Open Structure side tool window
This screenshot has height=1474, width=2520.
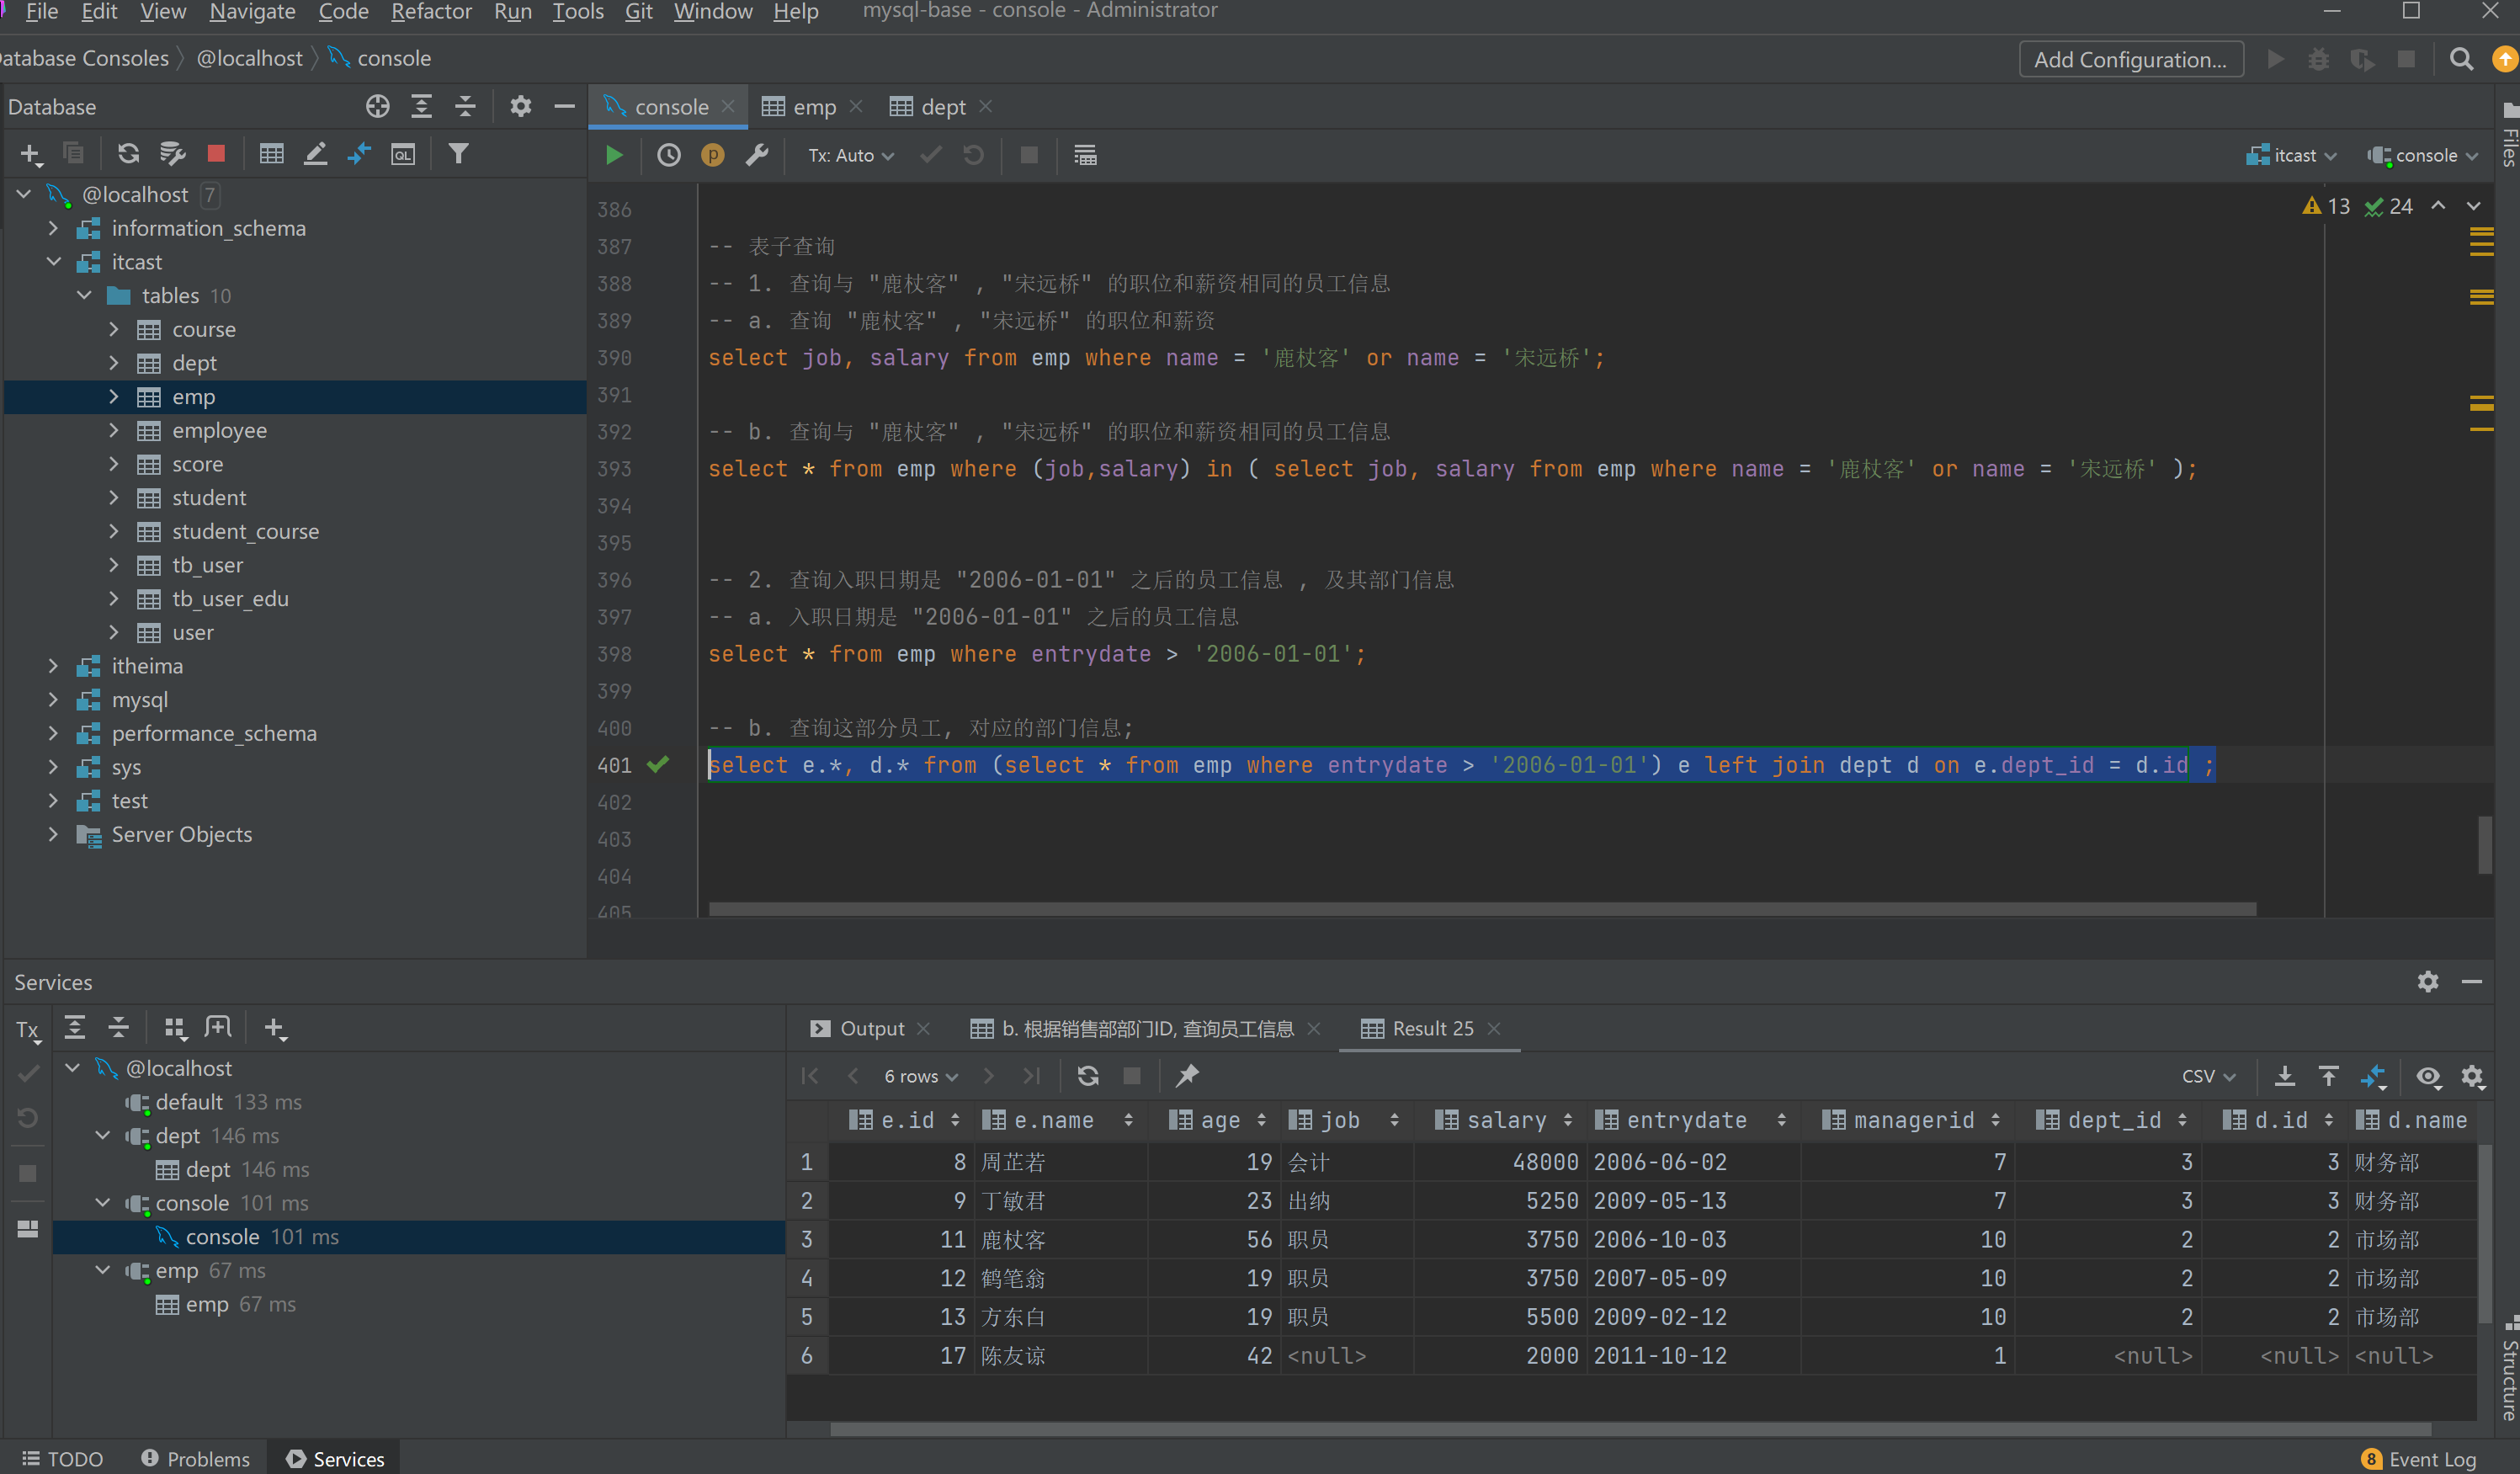(x=2508, y=1365)
